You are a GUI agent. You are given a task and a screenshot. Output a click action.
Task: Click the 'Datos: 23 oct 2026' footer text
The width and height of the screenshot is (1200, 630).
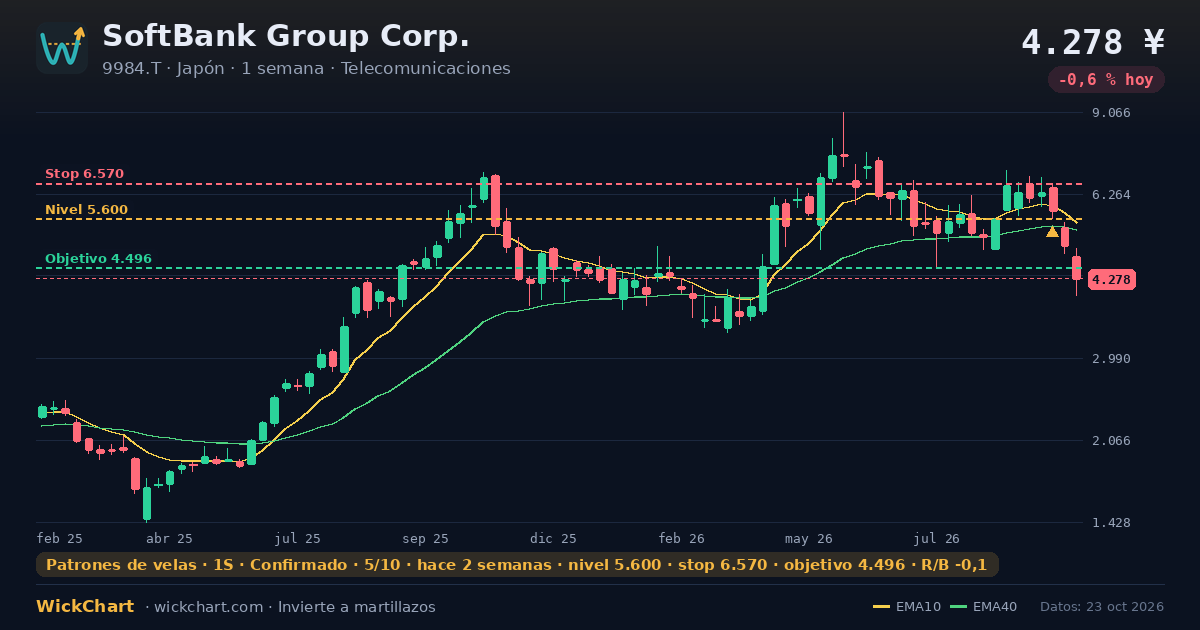1102,607
